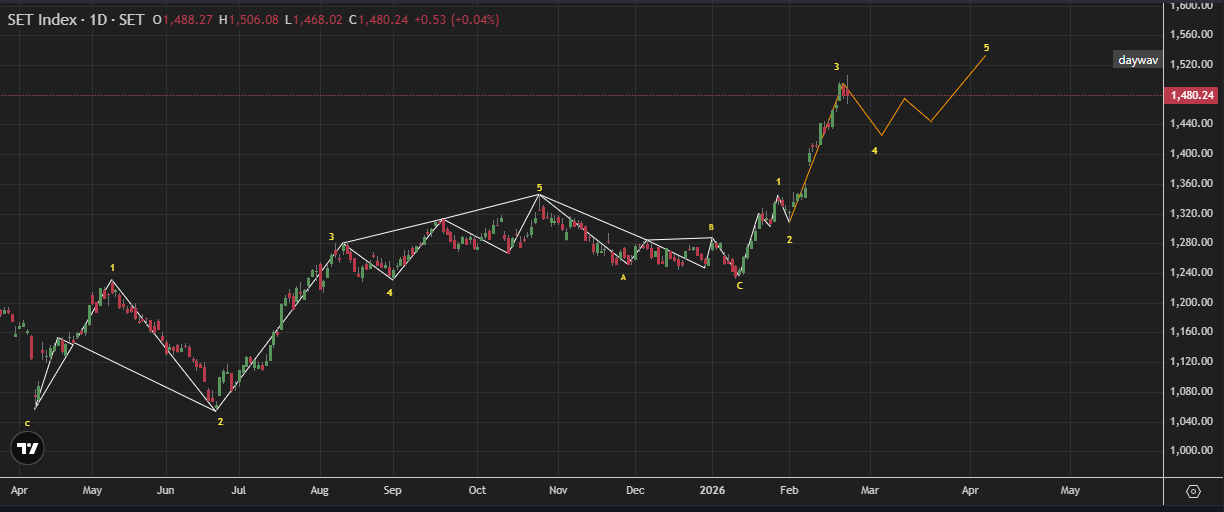The height and width of the screenshot is (512, 1224).
Task: Click the Nov label on time axis
Action: pyautogui.click(x=558, y=491)
